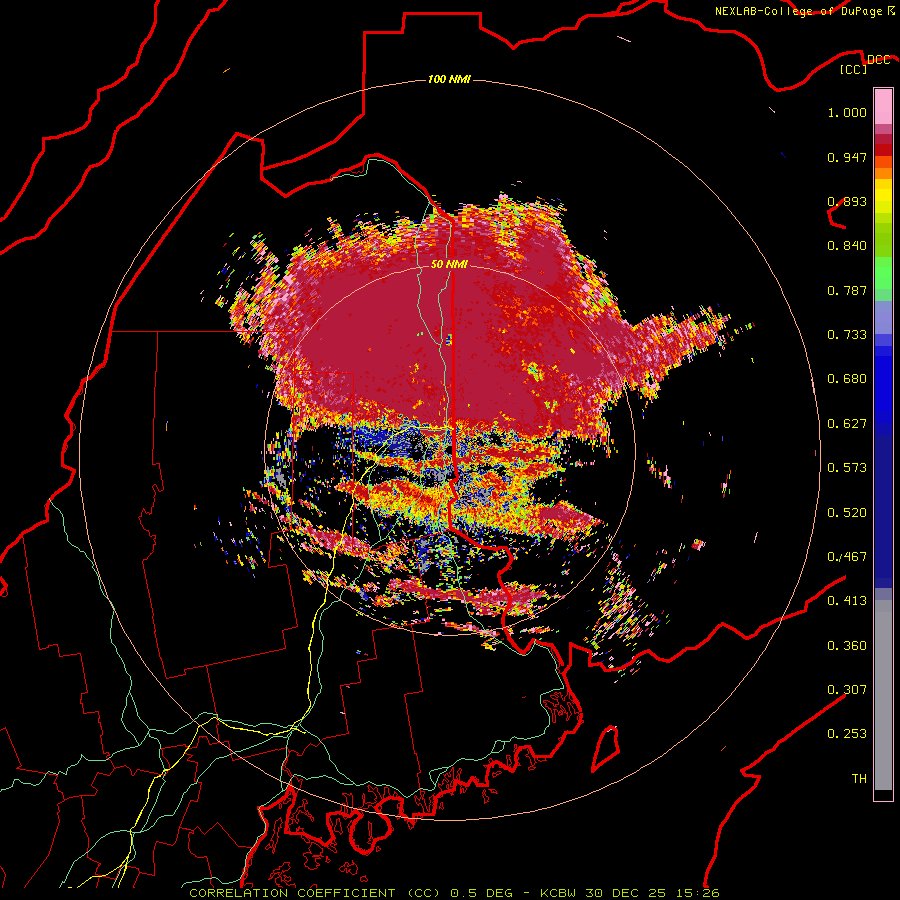Click the 50 NMI range ring label
900x900 pixels.
[x=449, y=264]
